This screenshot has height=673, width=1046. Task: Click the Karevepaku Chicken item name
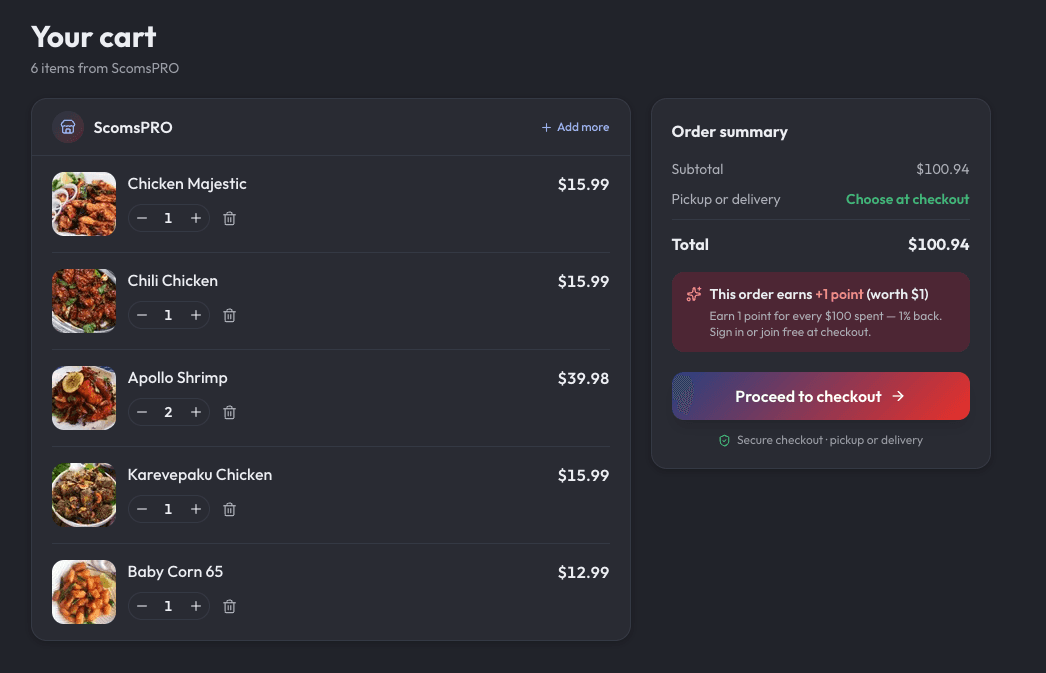tap(199, 475)
